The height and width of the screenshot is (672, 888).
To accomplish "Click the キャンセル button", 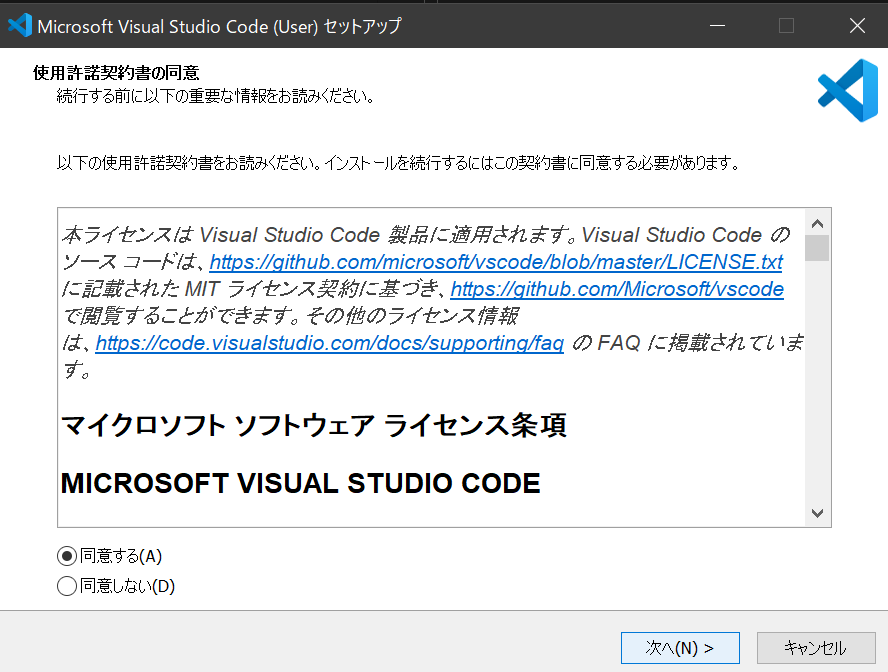I will 815,648.
